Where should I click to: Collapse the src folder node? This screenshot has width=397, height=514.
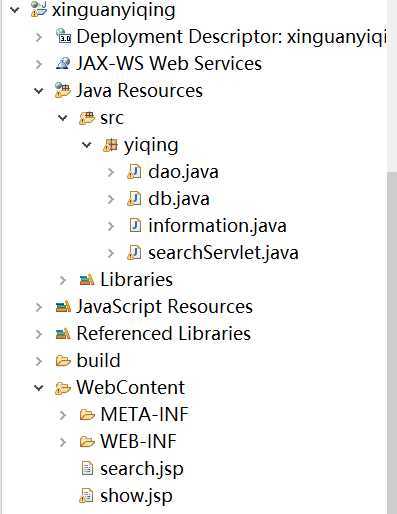click(63, 118)
